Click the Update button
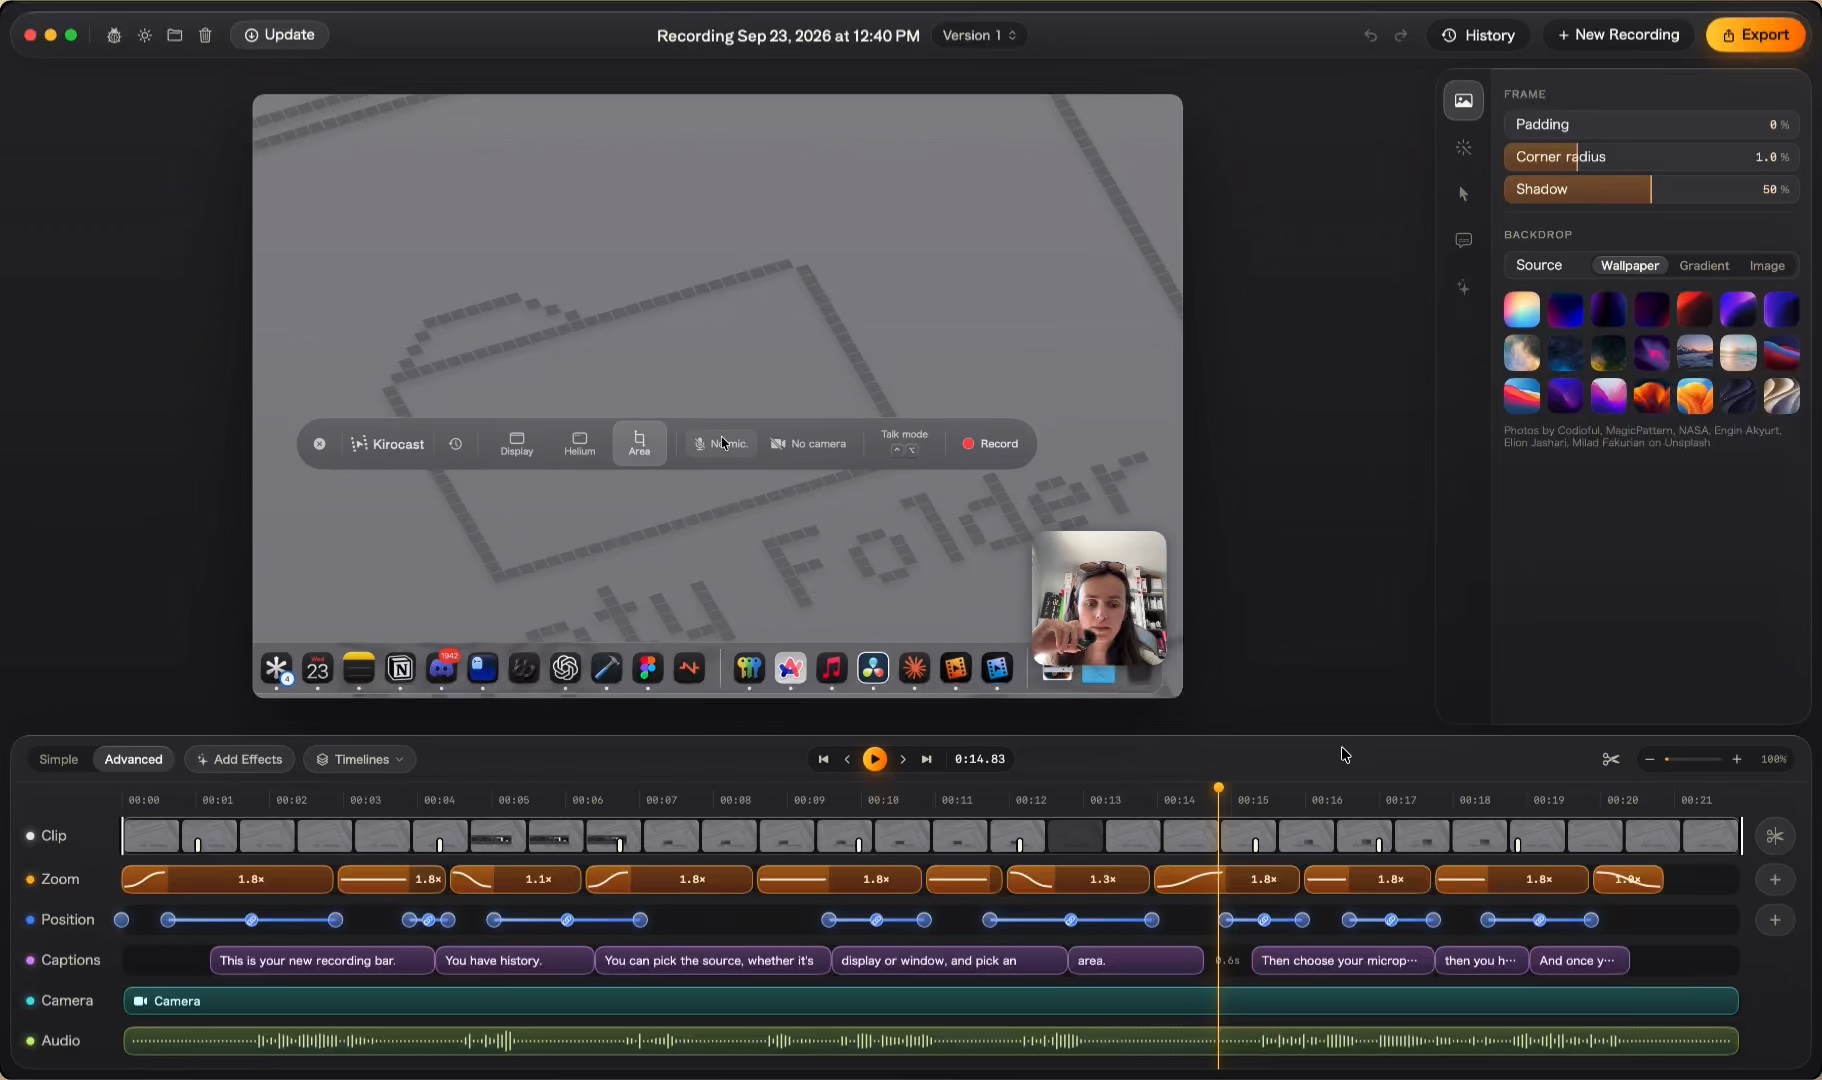 click(x=280, y=35)
